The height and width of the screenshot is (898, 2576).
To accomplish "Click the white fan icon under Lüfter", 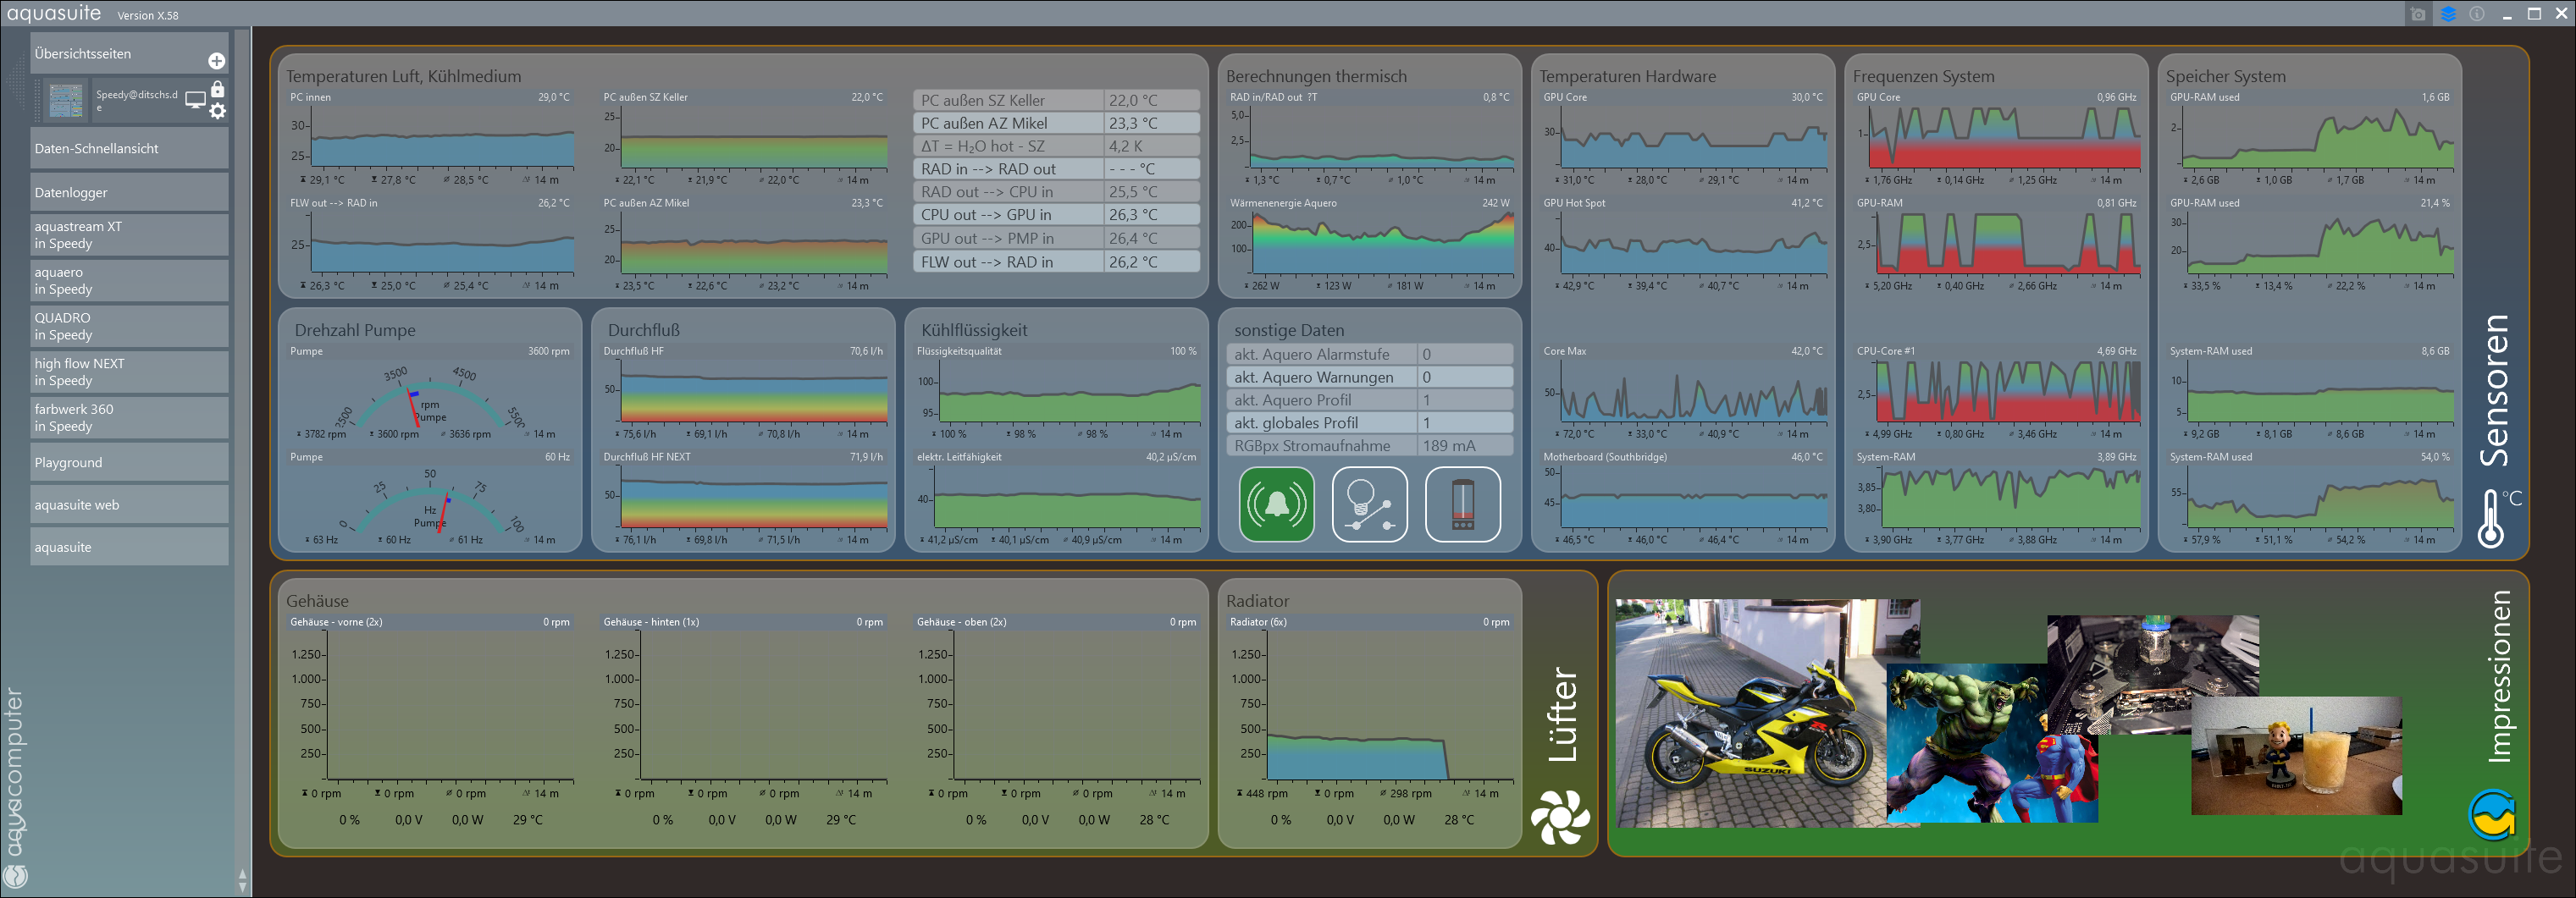I will pyautogui.click(x=1560, y=816).
